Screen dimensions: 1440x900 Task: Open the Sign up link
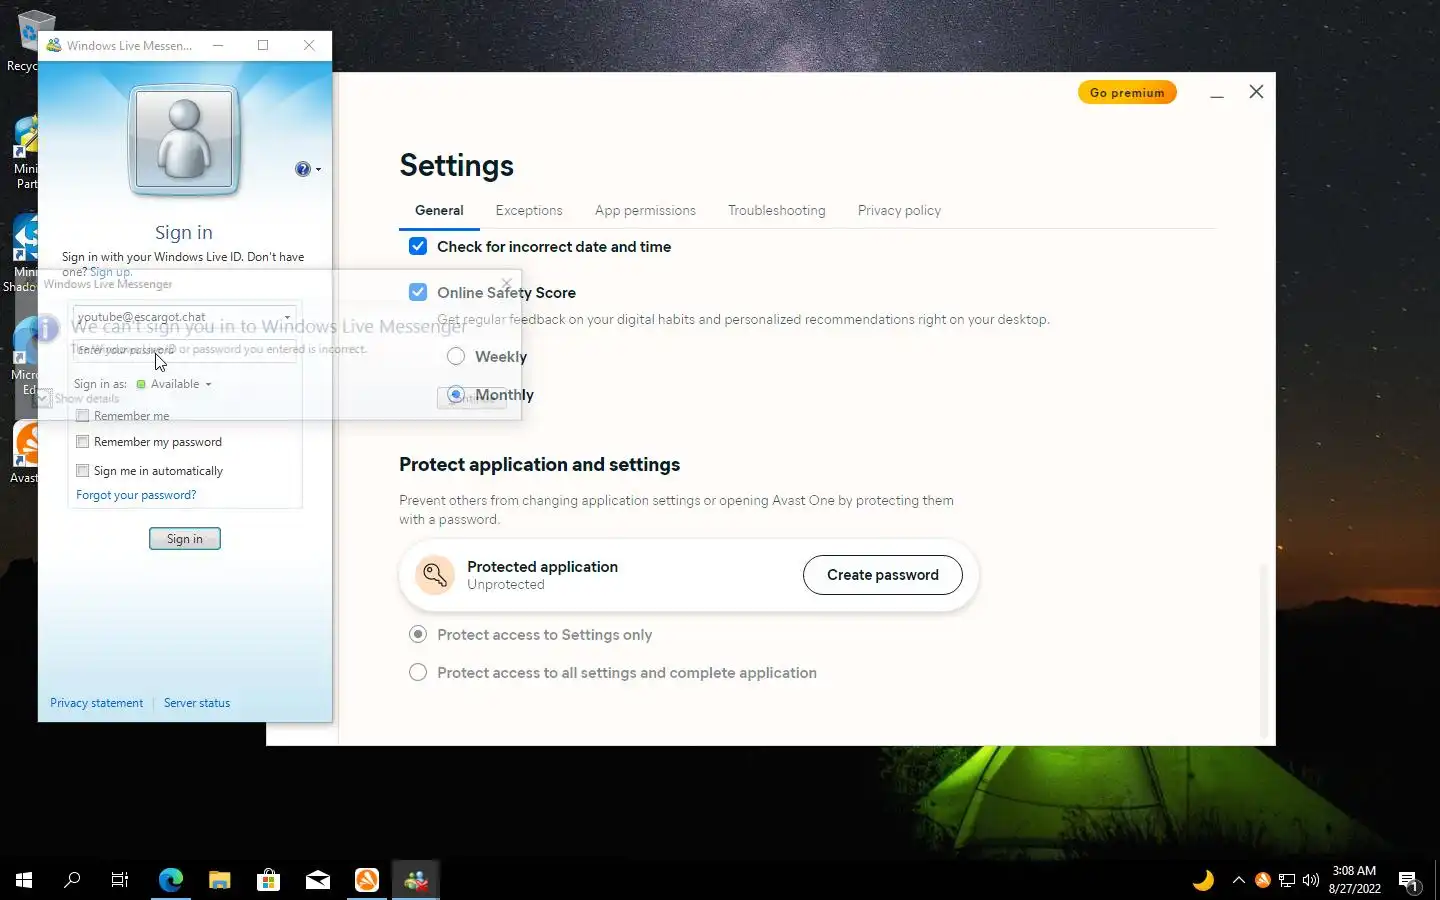pos(110,272)
